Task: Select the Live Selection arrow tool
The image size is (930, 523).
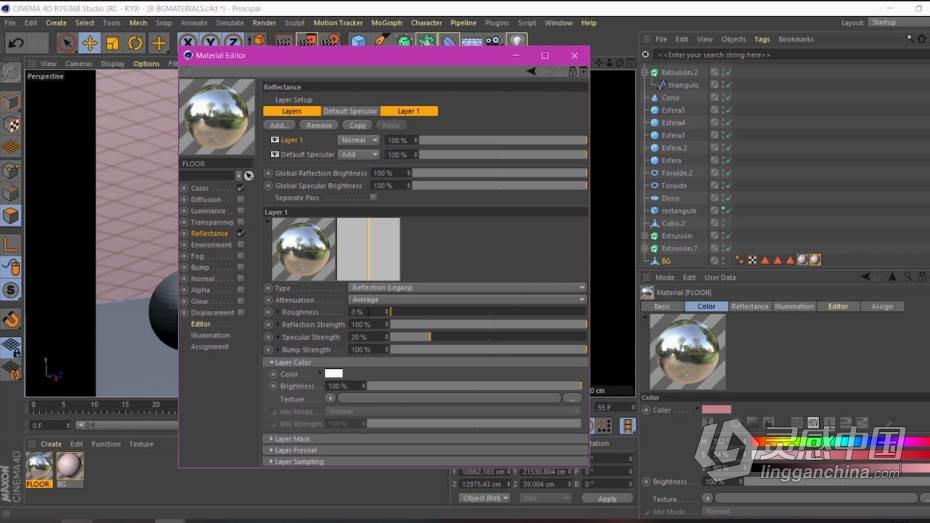Action: coord(66,43)
